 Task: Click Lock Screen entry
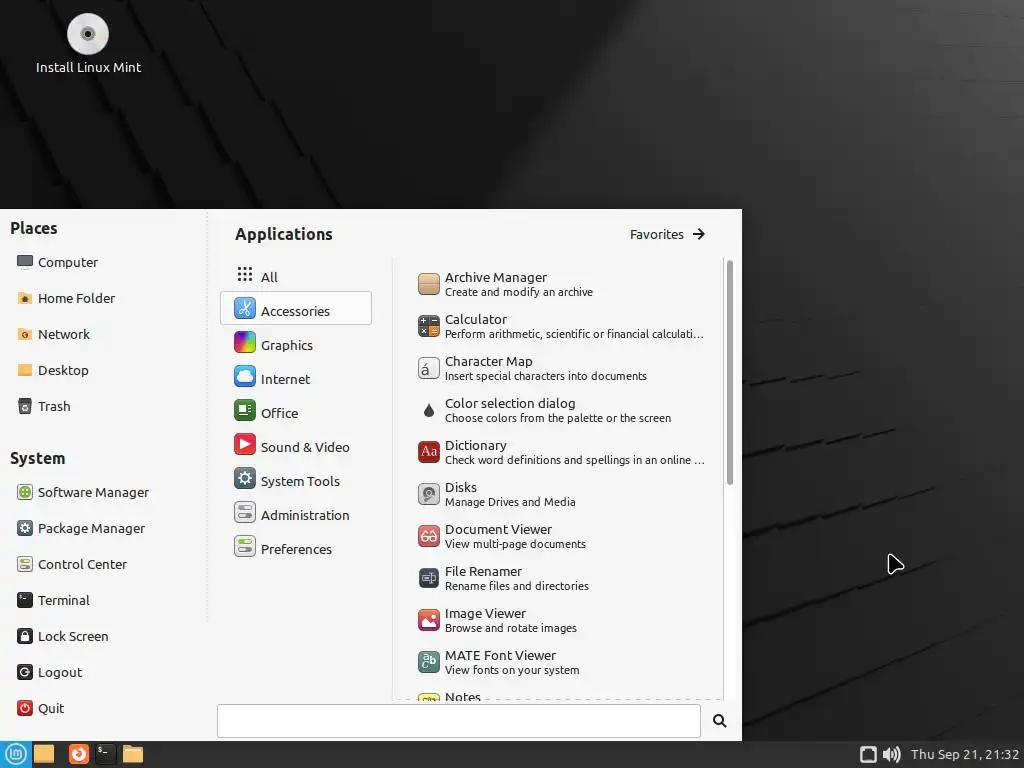click(63, 636)
